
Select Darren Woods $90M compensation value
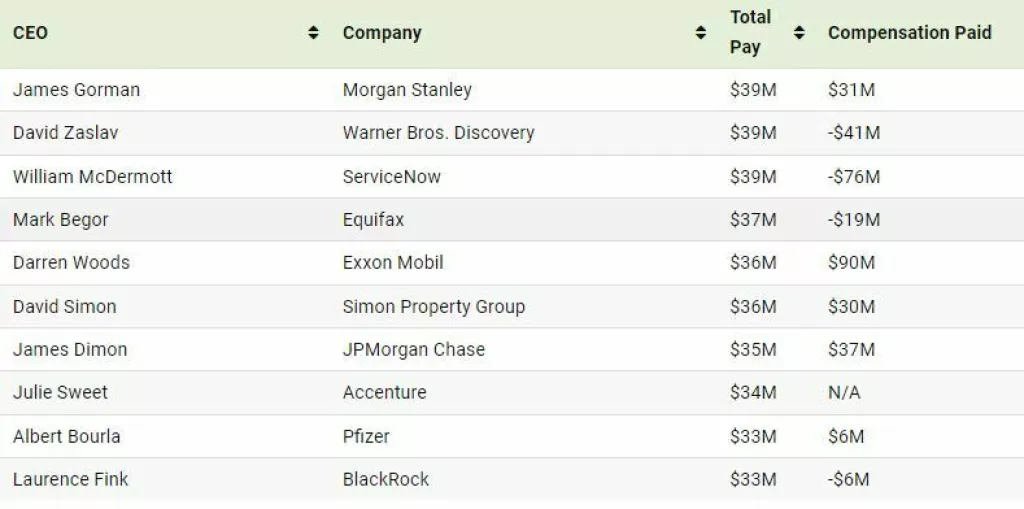[x=851, y=263]
